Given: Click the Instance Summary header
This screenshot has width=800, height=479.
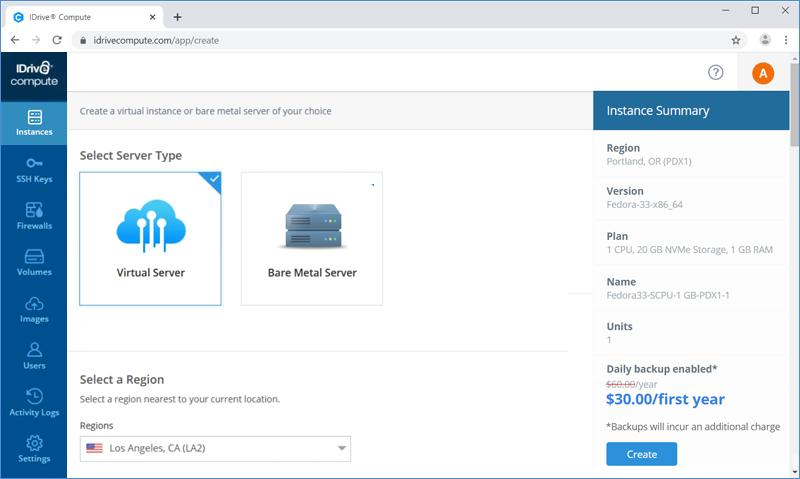Looking at the screenshot, I should coord(691,111).
